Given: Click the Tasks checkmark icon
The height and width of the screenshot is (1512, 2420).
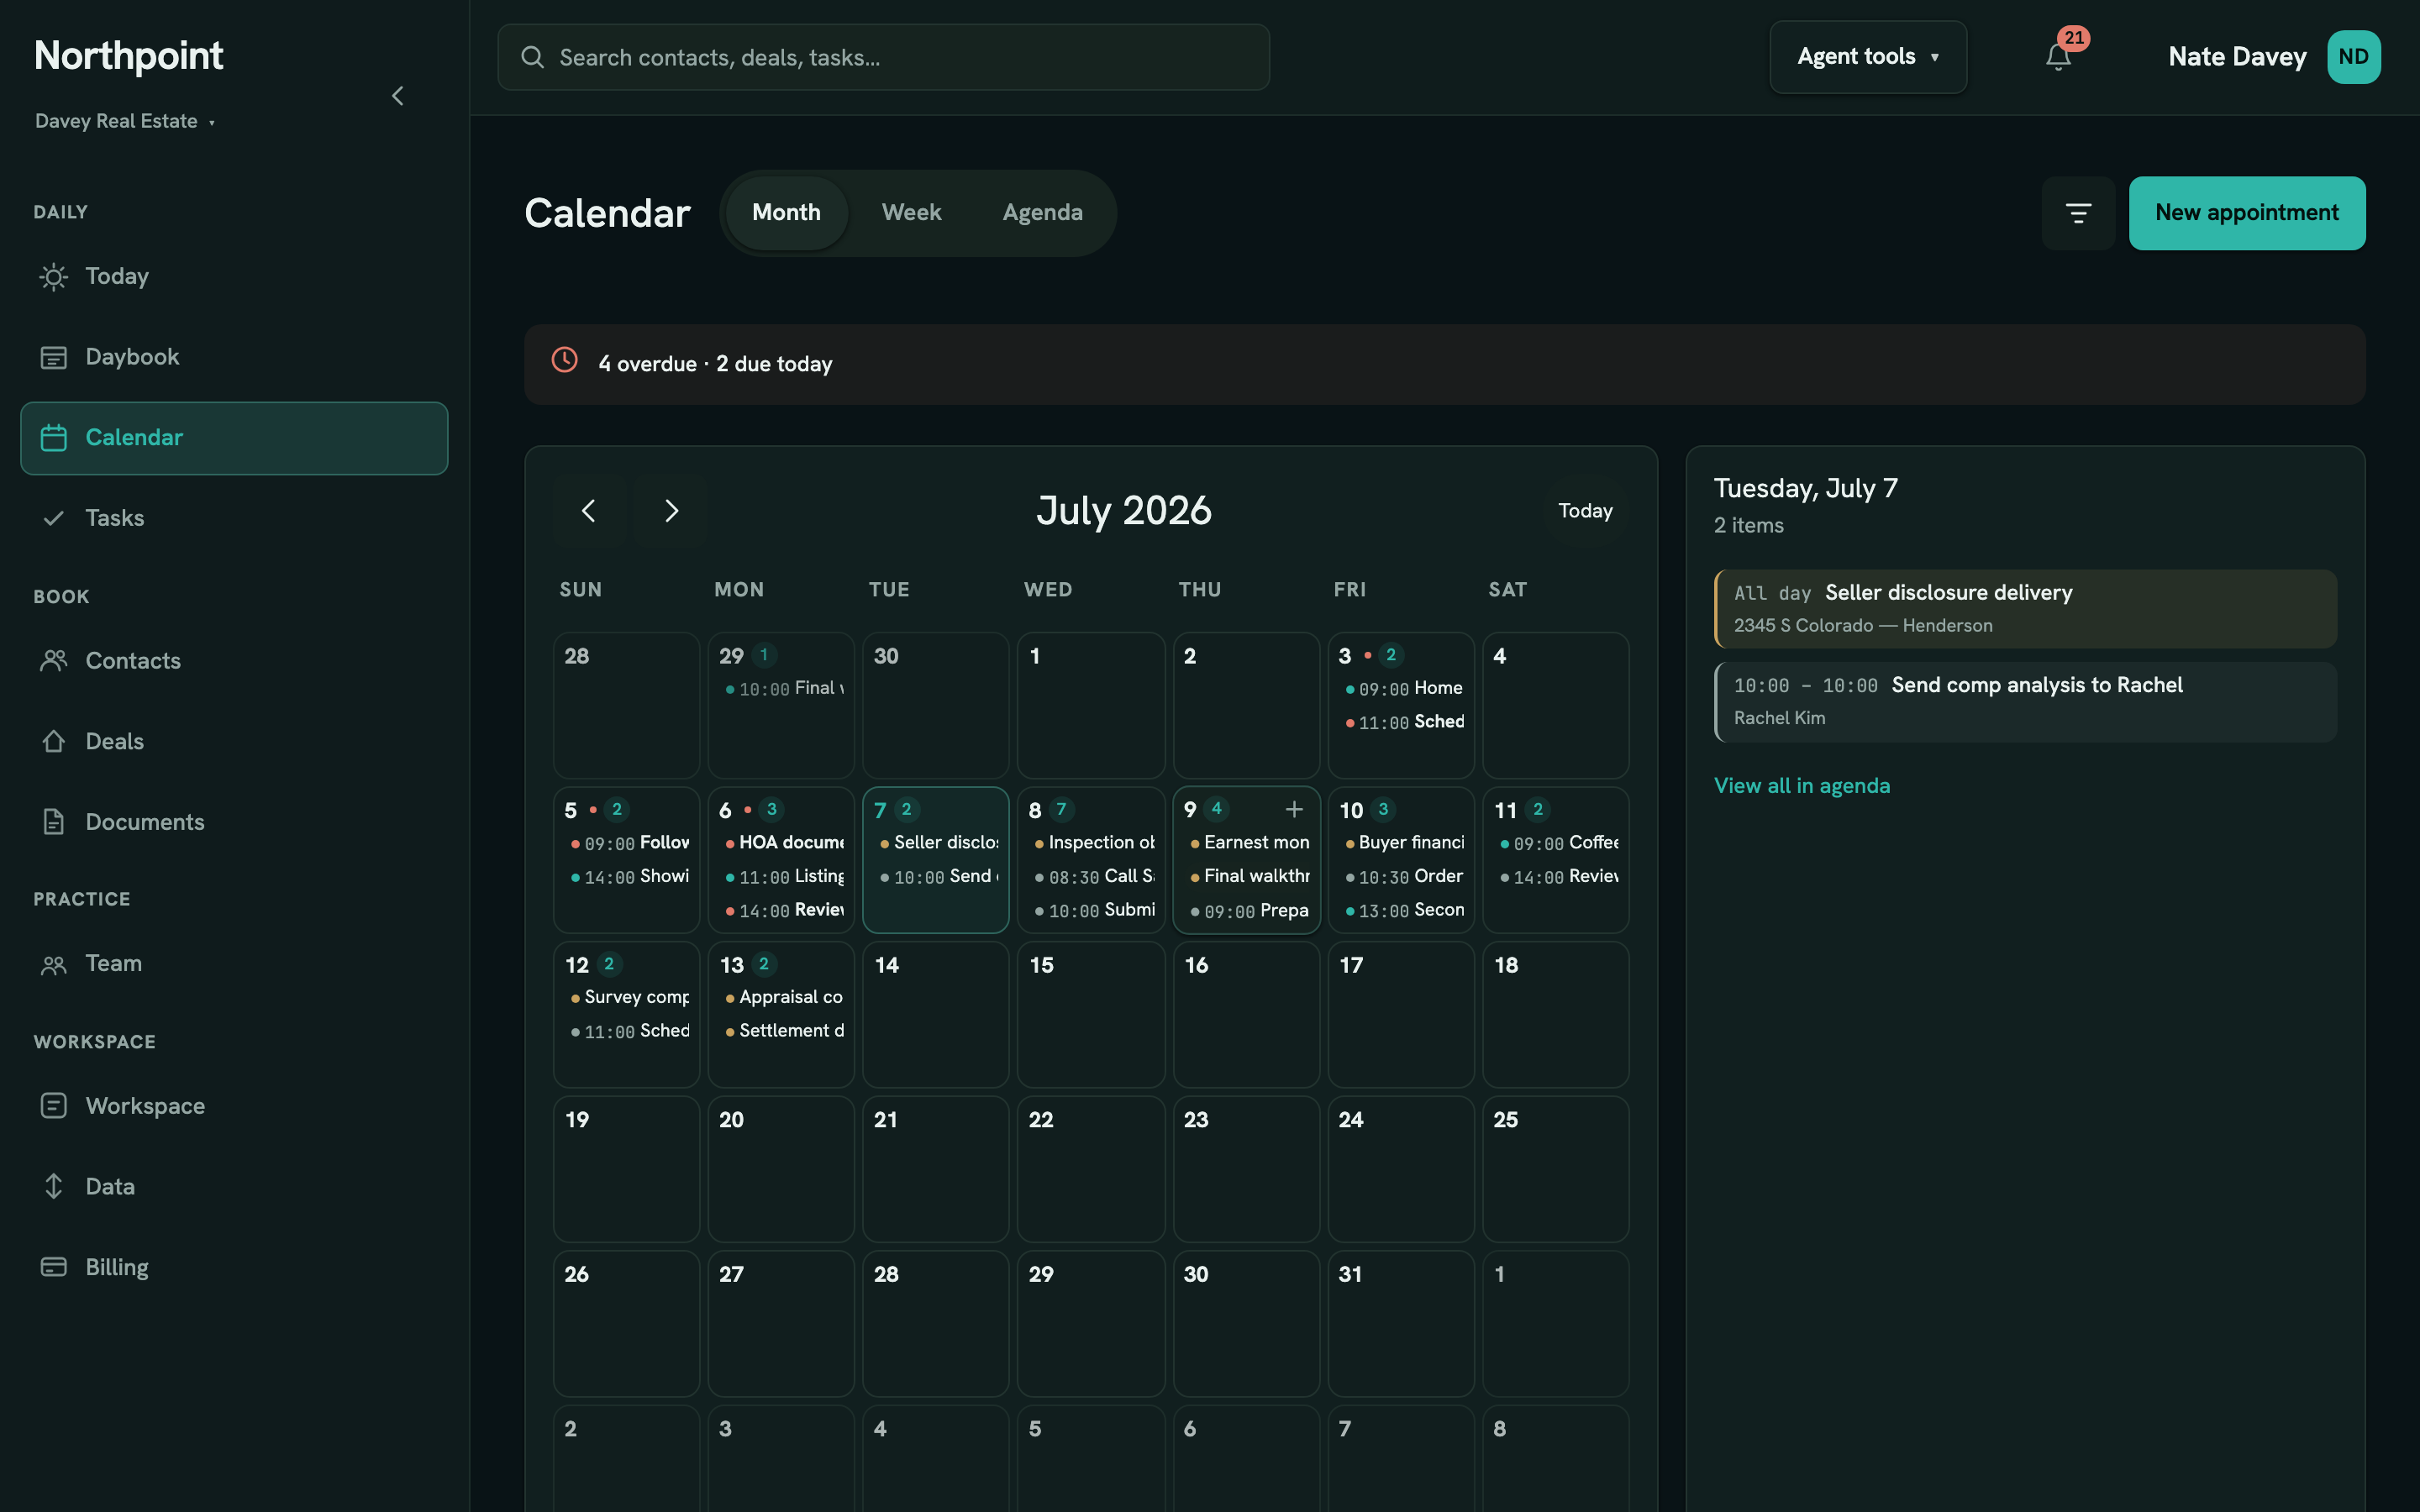Looking at the screenshot, I should click(x=54, y=518).
